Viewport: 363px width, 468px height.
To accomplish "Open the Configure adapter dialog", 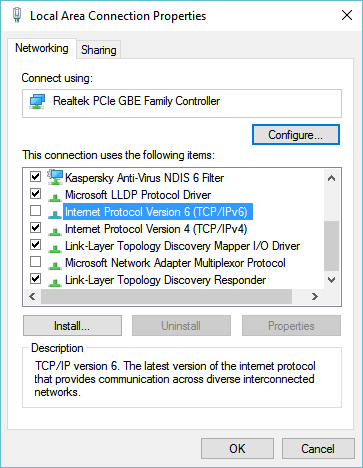I will click(296, 135).
